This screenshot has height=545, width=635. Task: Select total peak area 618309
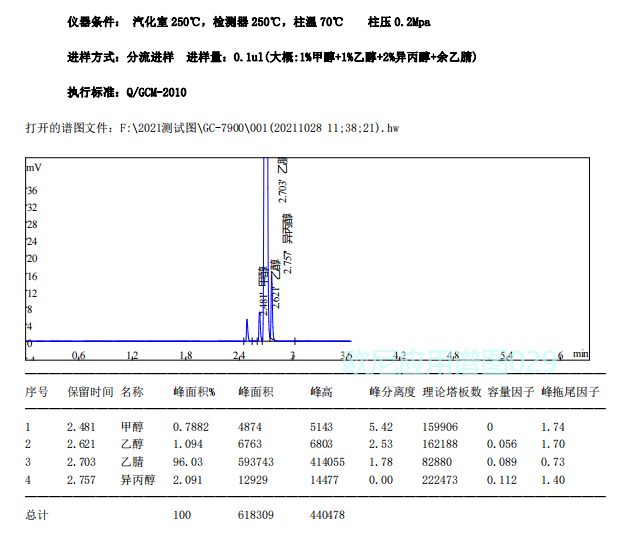click(x=256, y=515)
